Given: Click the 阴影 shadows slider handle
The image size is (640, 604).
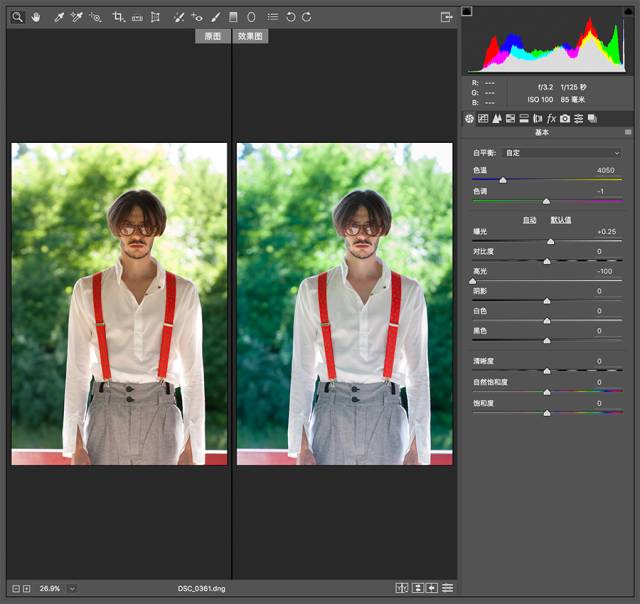Looking at the screenshot, I should [x=547, y=301].
